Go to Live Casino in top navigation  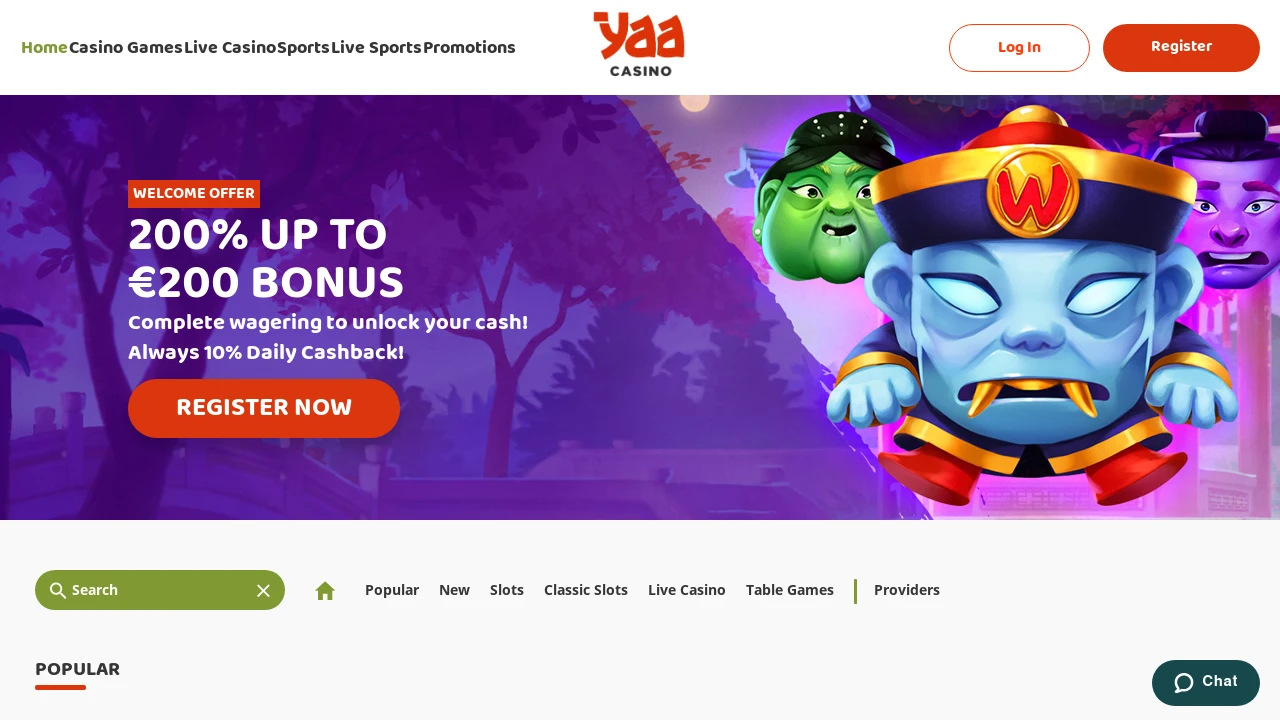[x=230, y=48]
